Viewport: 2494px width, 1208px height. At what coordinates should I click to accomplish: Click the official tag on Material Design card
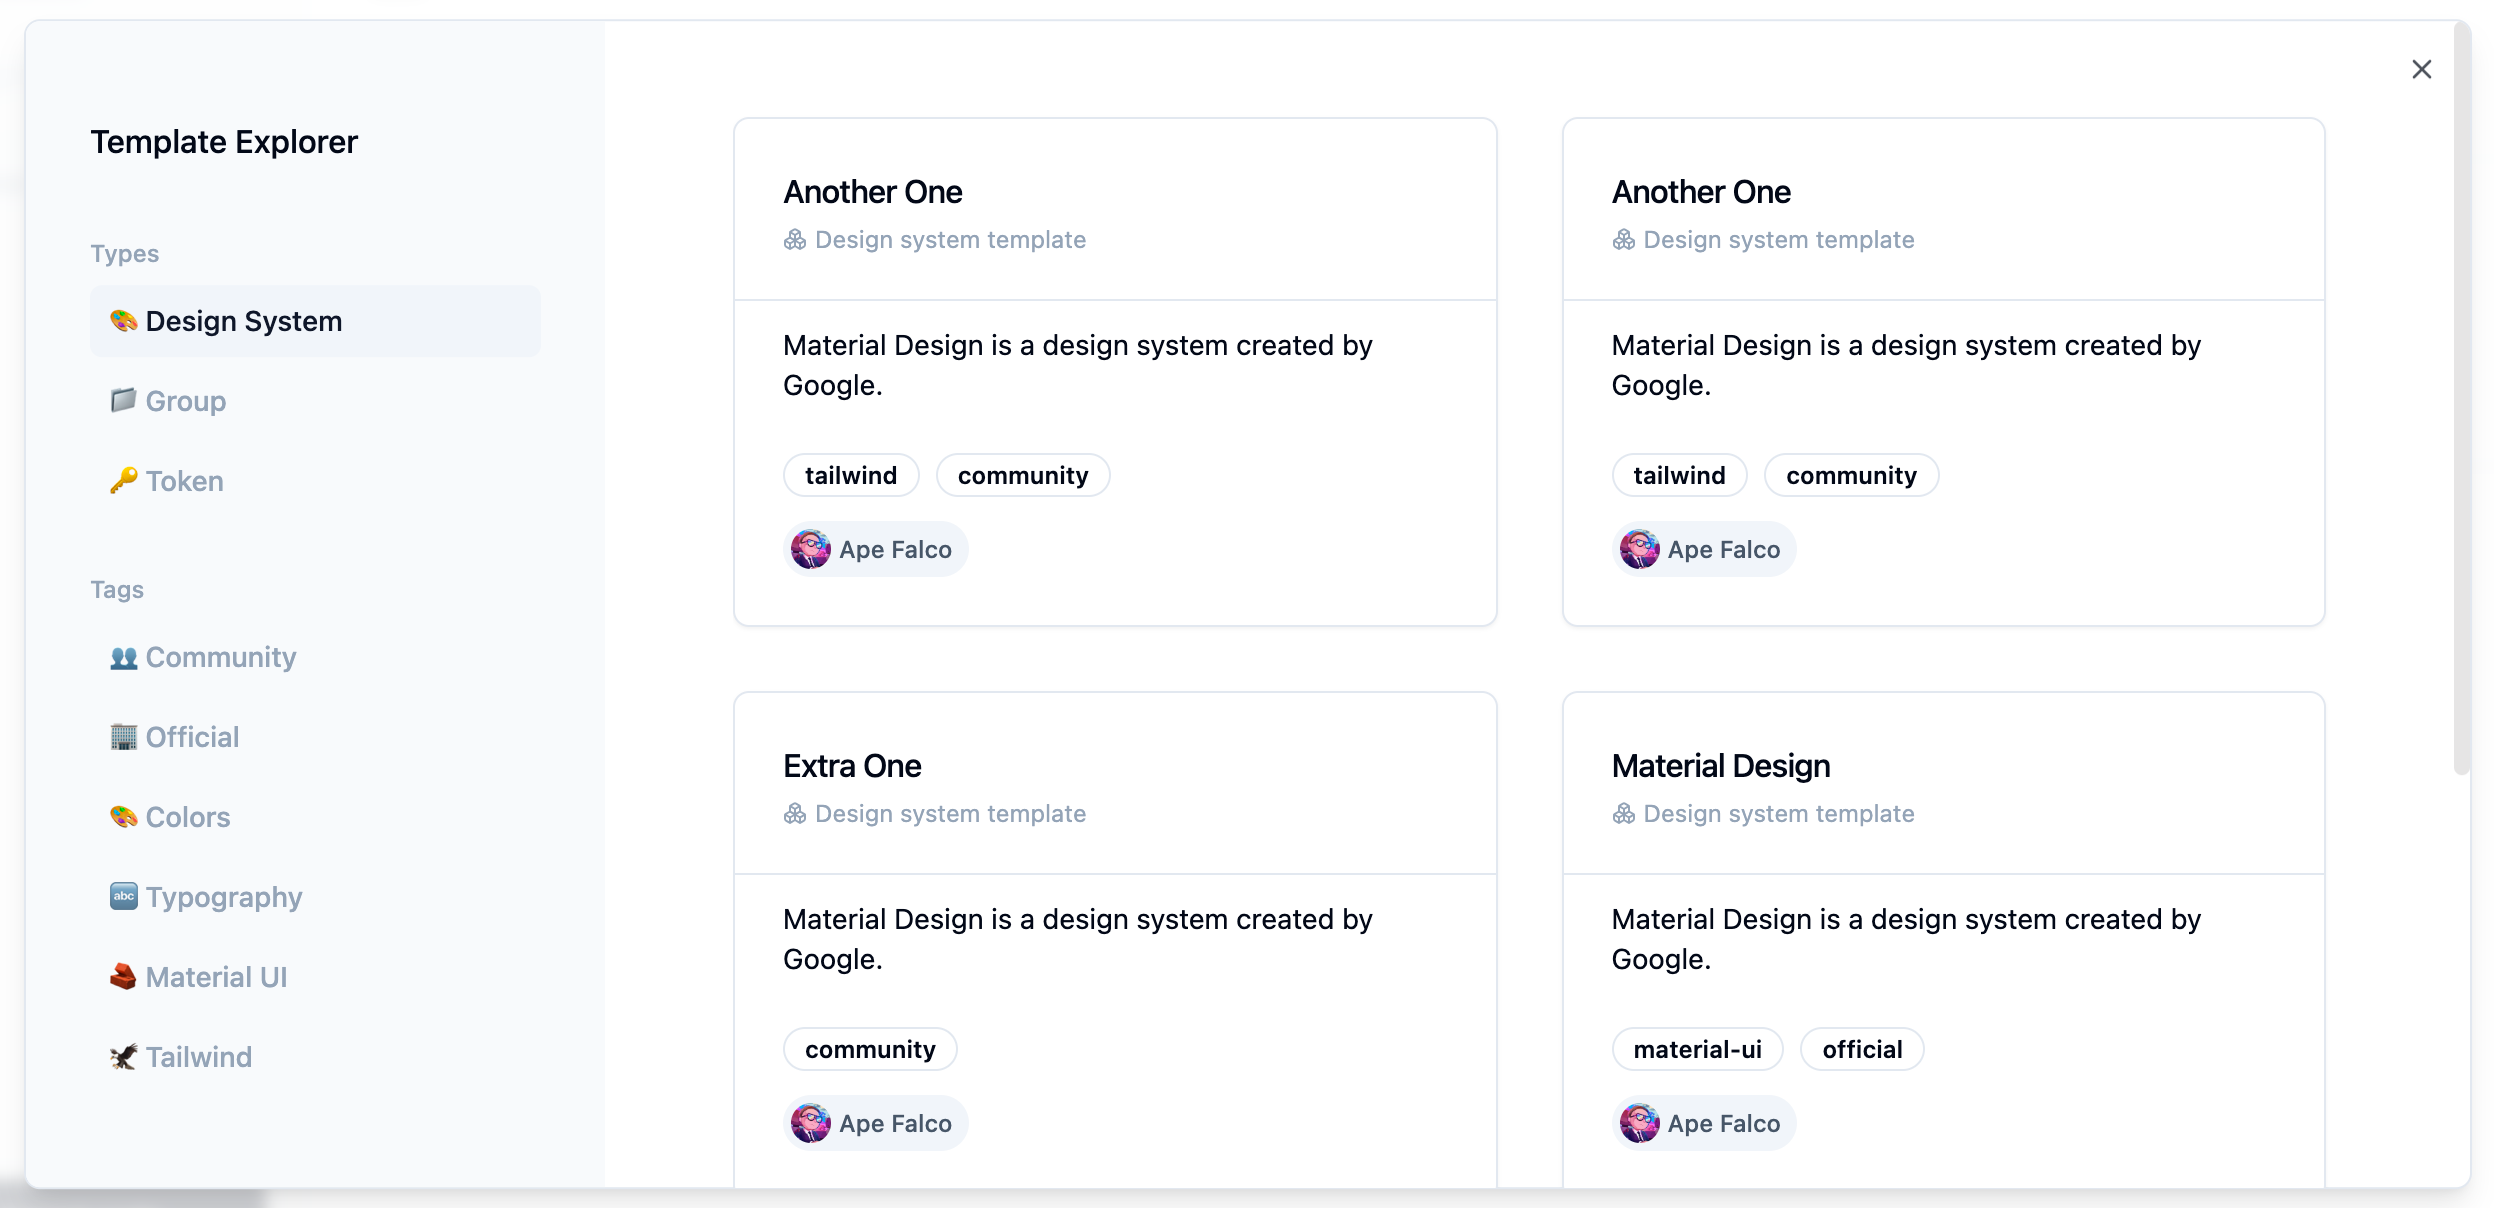pyautogui.click(x=1861, y=1049)
